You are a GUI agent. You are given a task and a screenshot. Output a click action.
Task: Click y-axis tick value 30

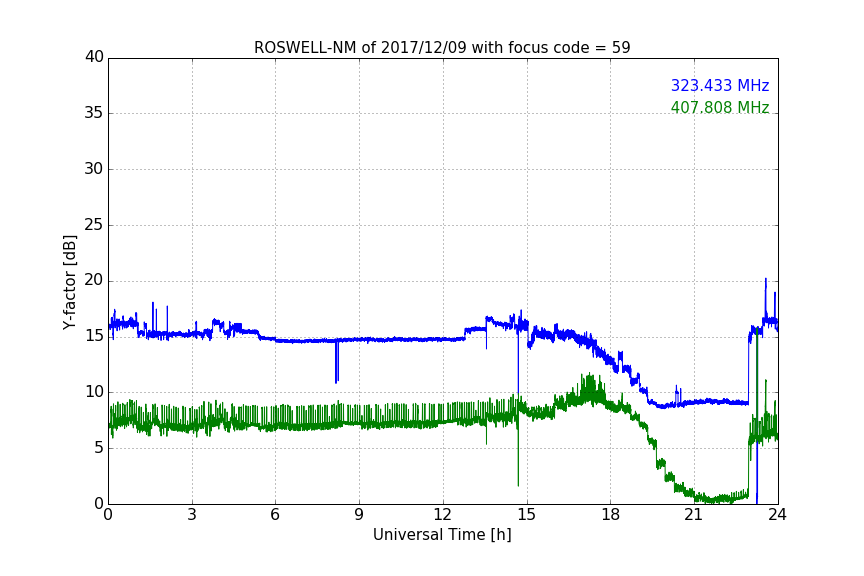click(x=94, y=169)
